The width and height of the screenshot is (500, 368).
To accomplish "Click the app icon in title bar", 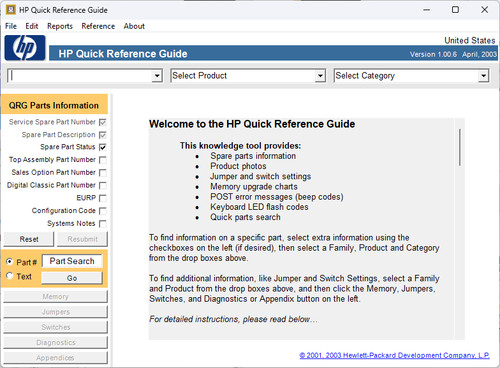I will point(11,10).
